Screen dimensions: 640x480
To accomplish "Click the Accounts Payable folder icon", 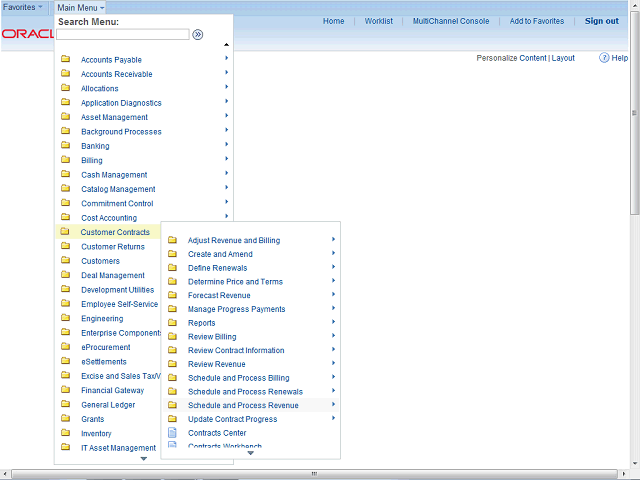I will (65, 60).
